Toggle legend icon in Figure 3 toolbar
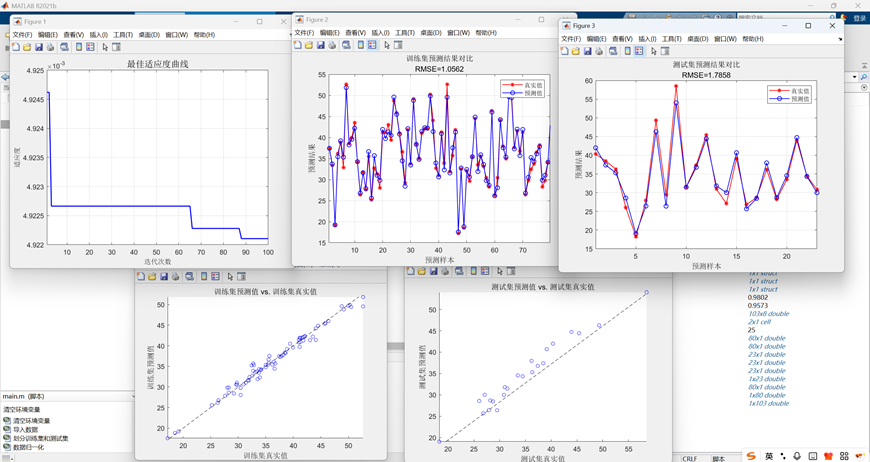 639,51
